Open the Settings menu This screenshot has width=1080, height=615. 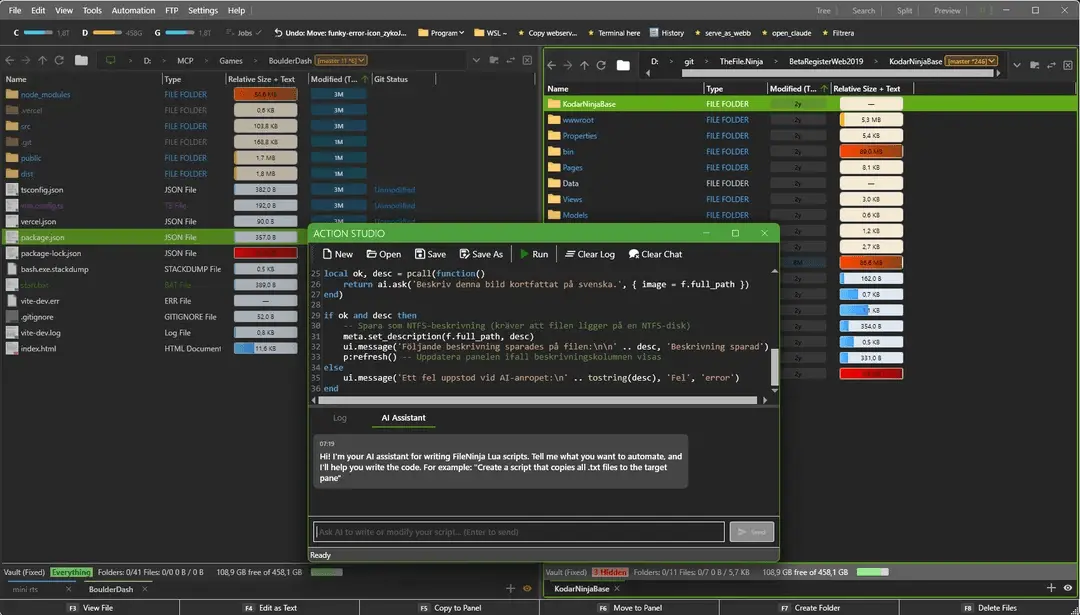(x=202, y=10)
